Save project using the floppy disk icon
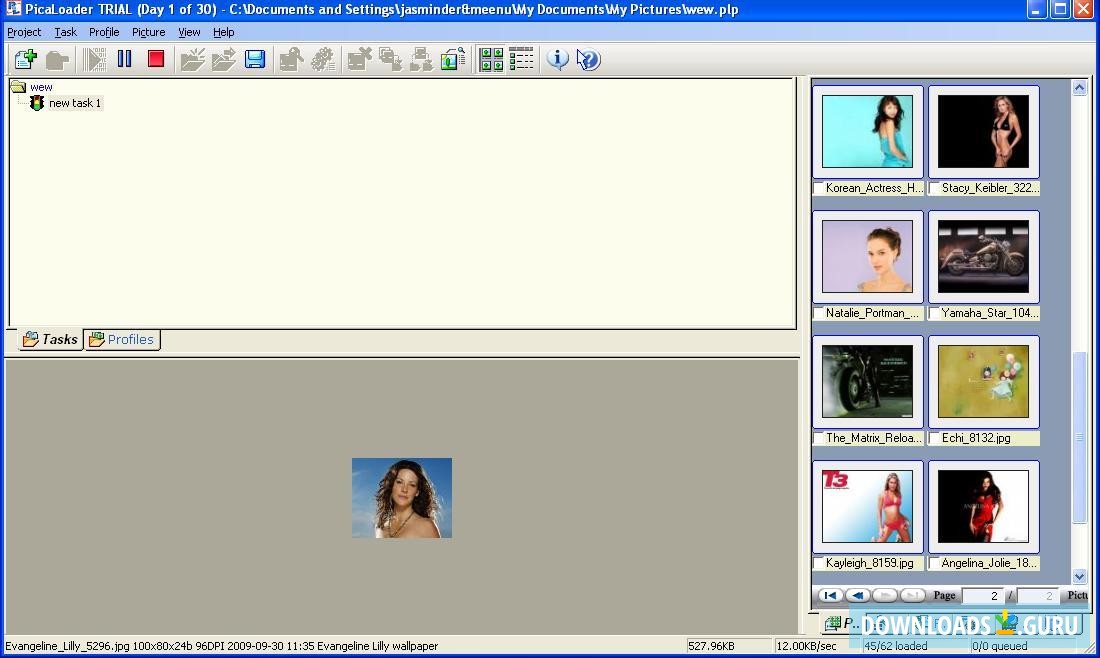The image size is (1100, 658). point(255,60)
